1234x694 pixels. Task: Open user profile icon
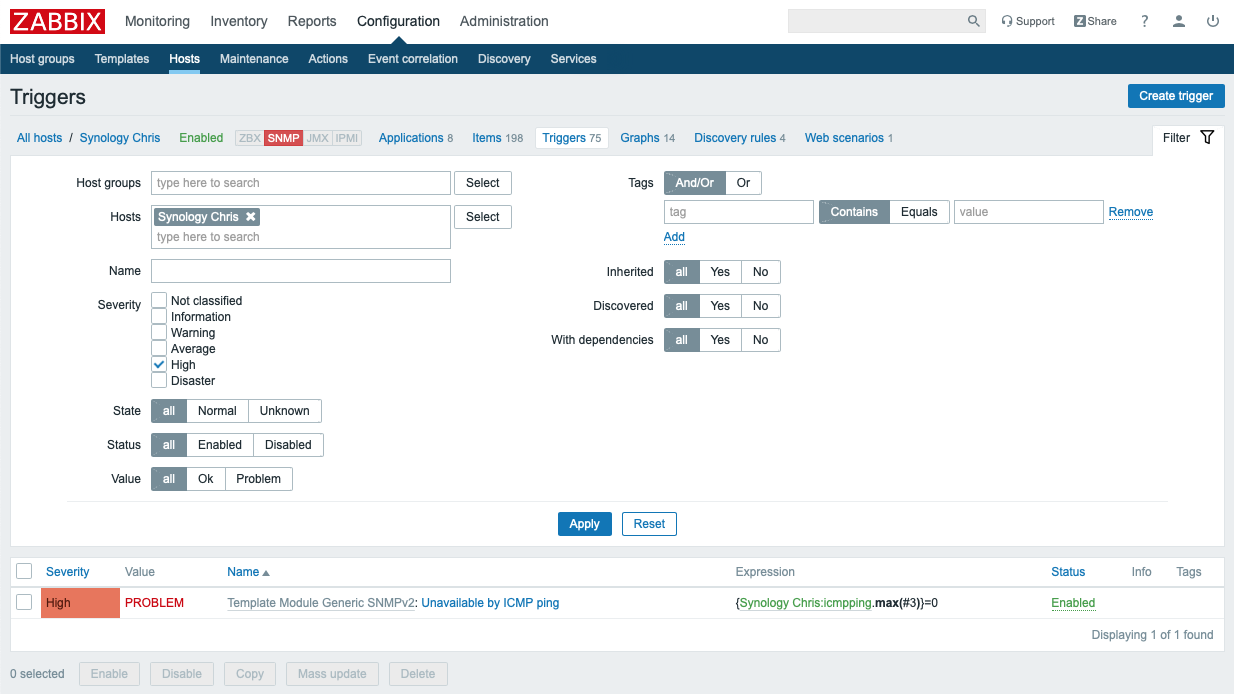point(1179,21)
